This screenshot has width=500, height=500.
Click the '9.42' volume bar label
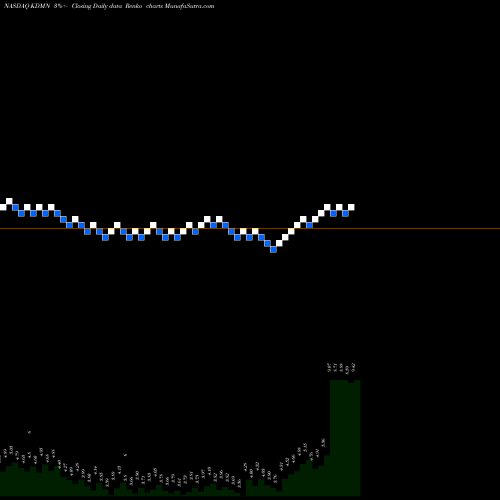pyautogui.click(x=354, y=367)
